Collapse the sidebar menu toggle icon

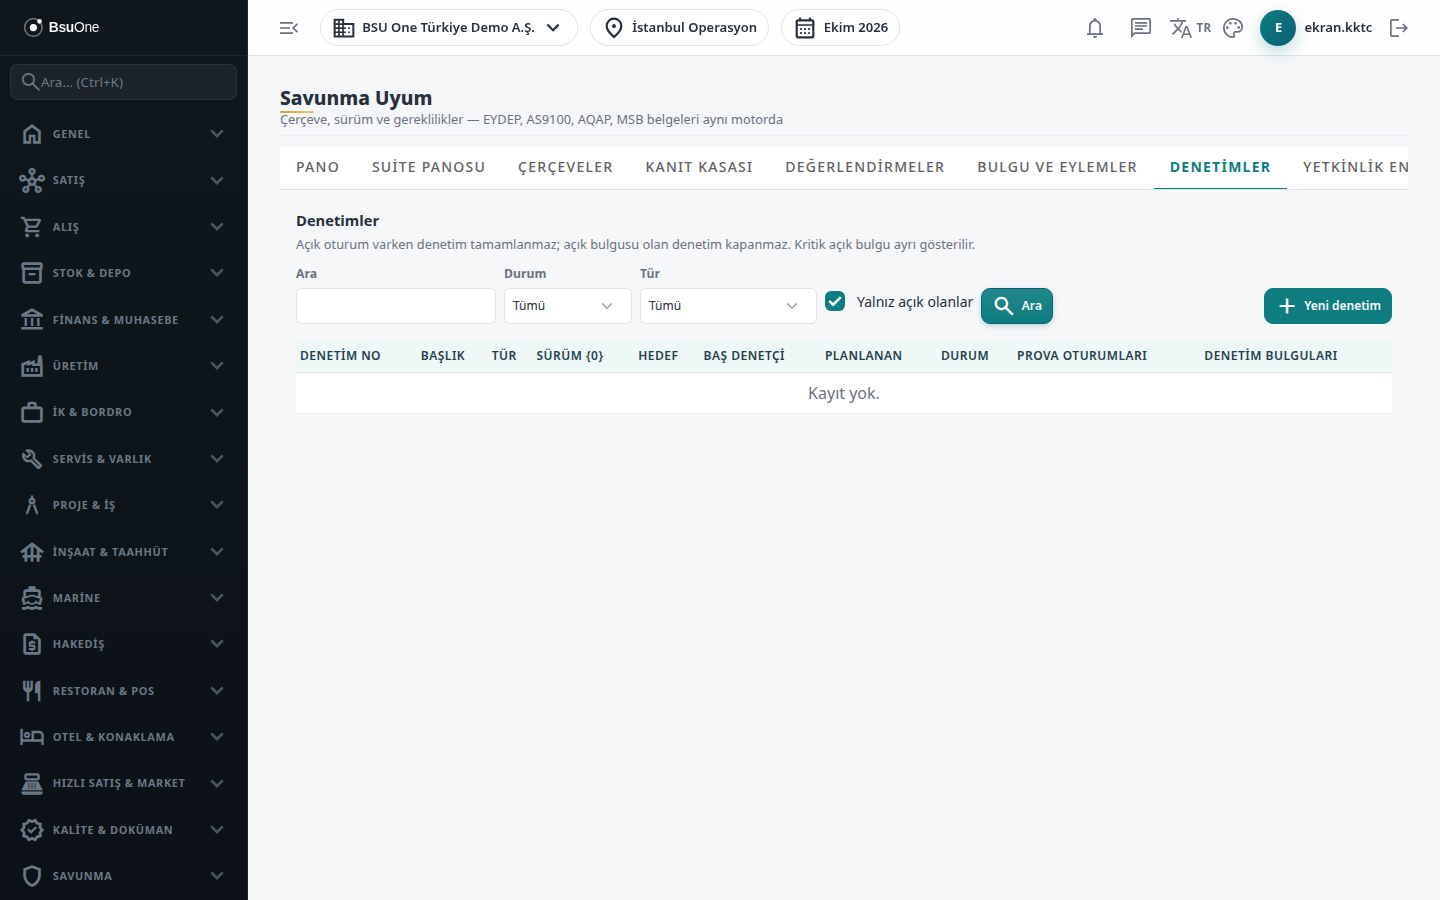pos(289,28)
